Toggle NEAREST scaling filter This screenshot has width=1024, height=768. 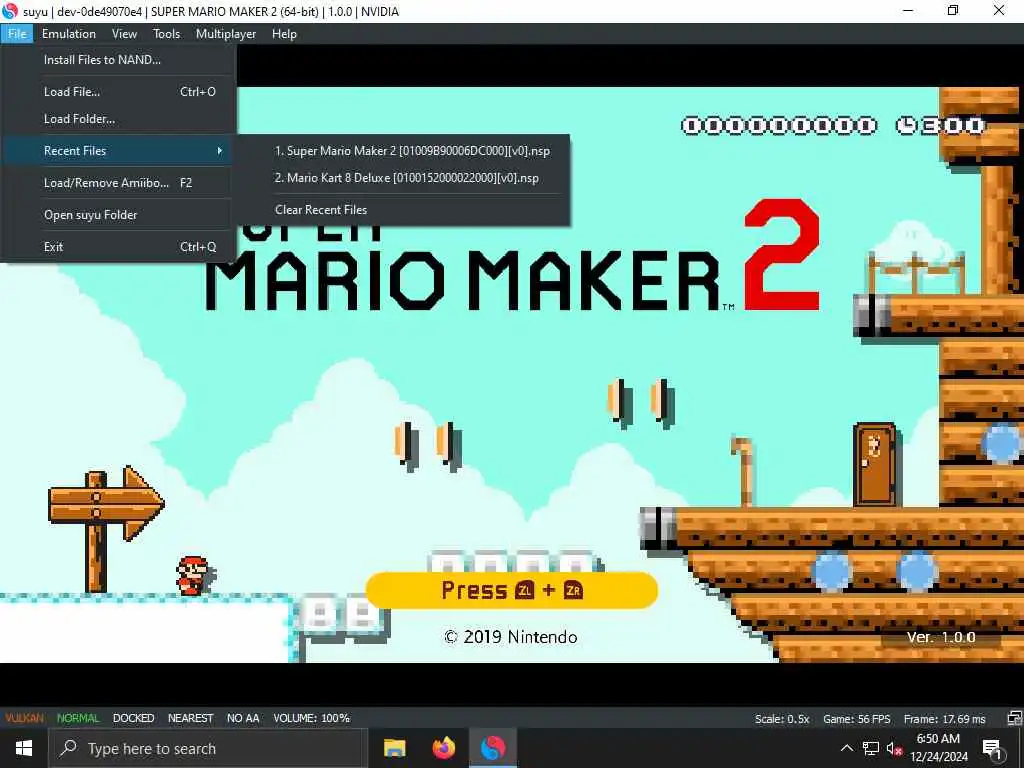190,718
